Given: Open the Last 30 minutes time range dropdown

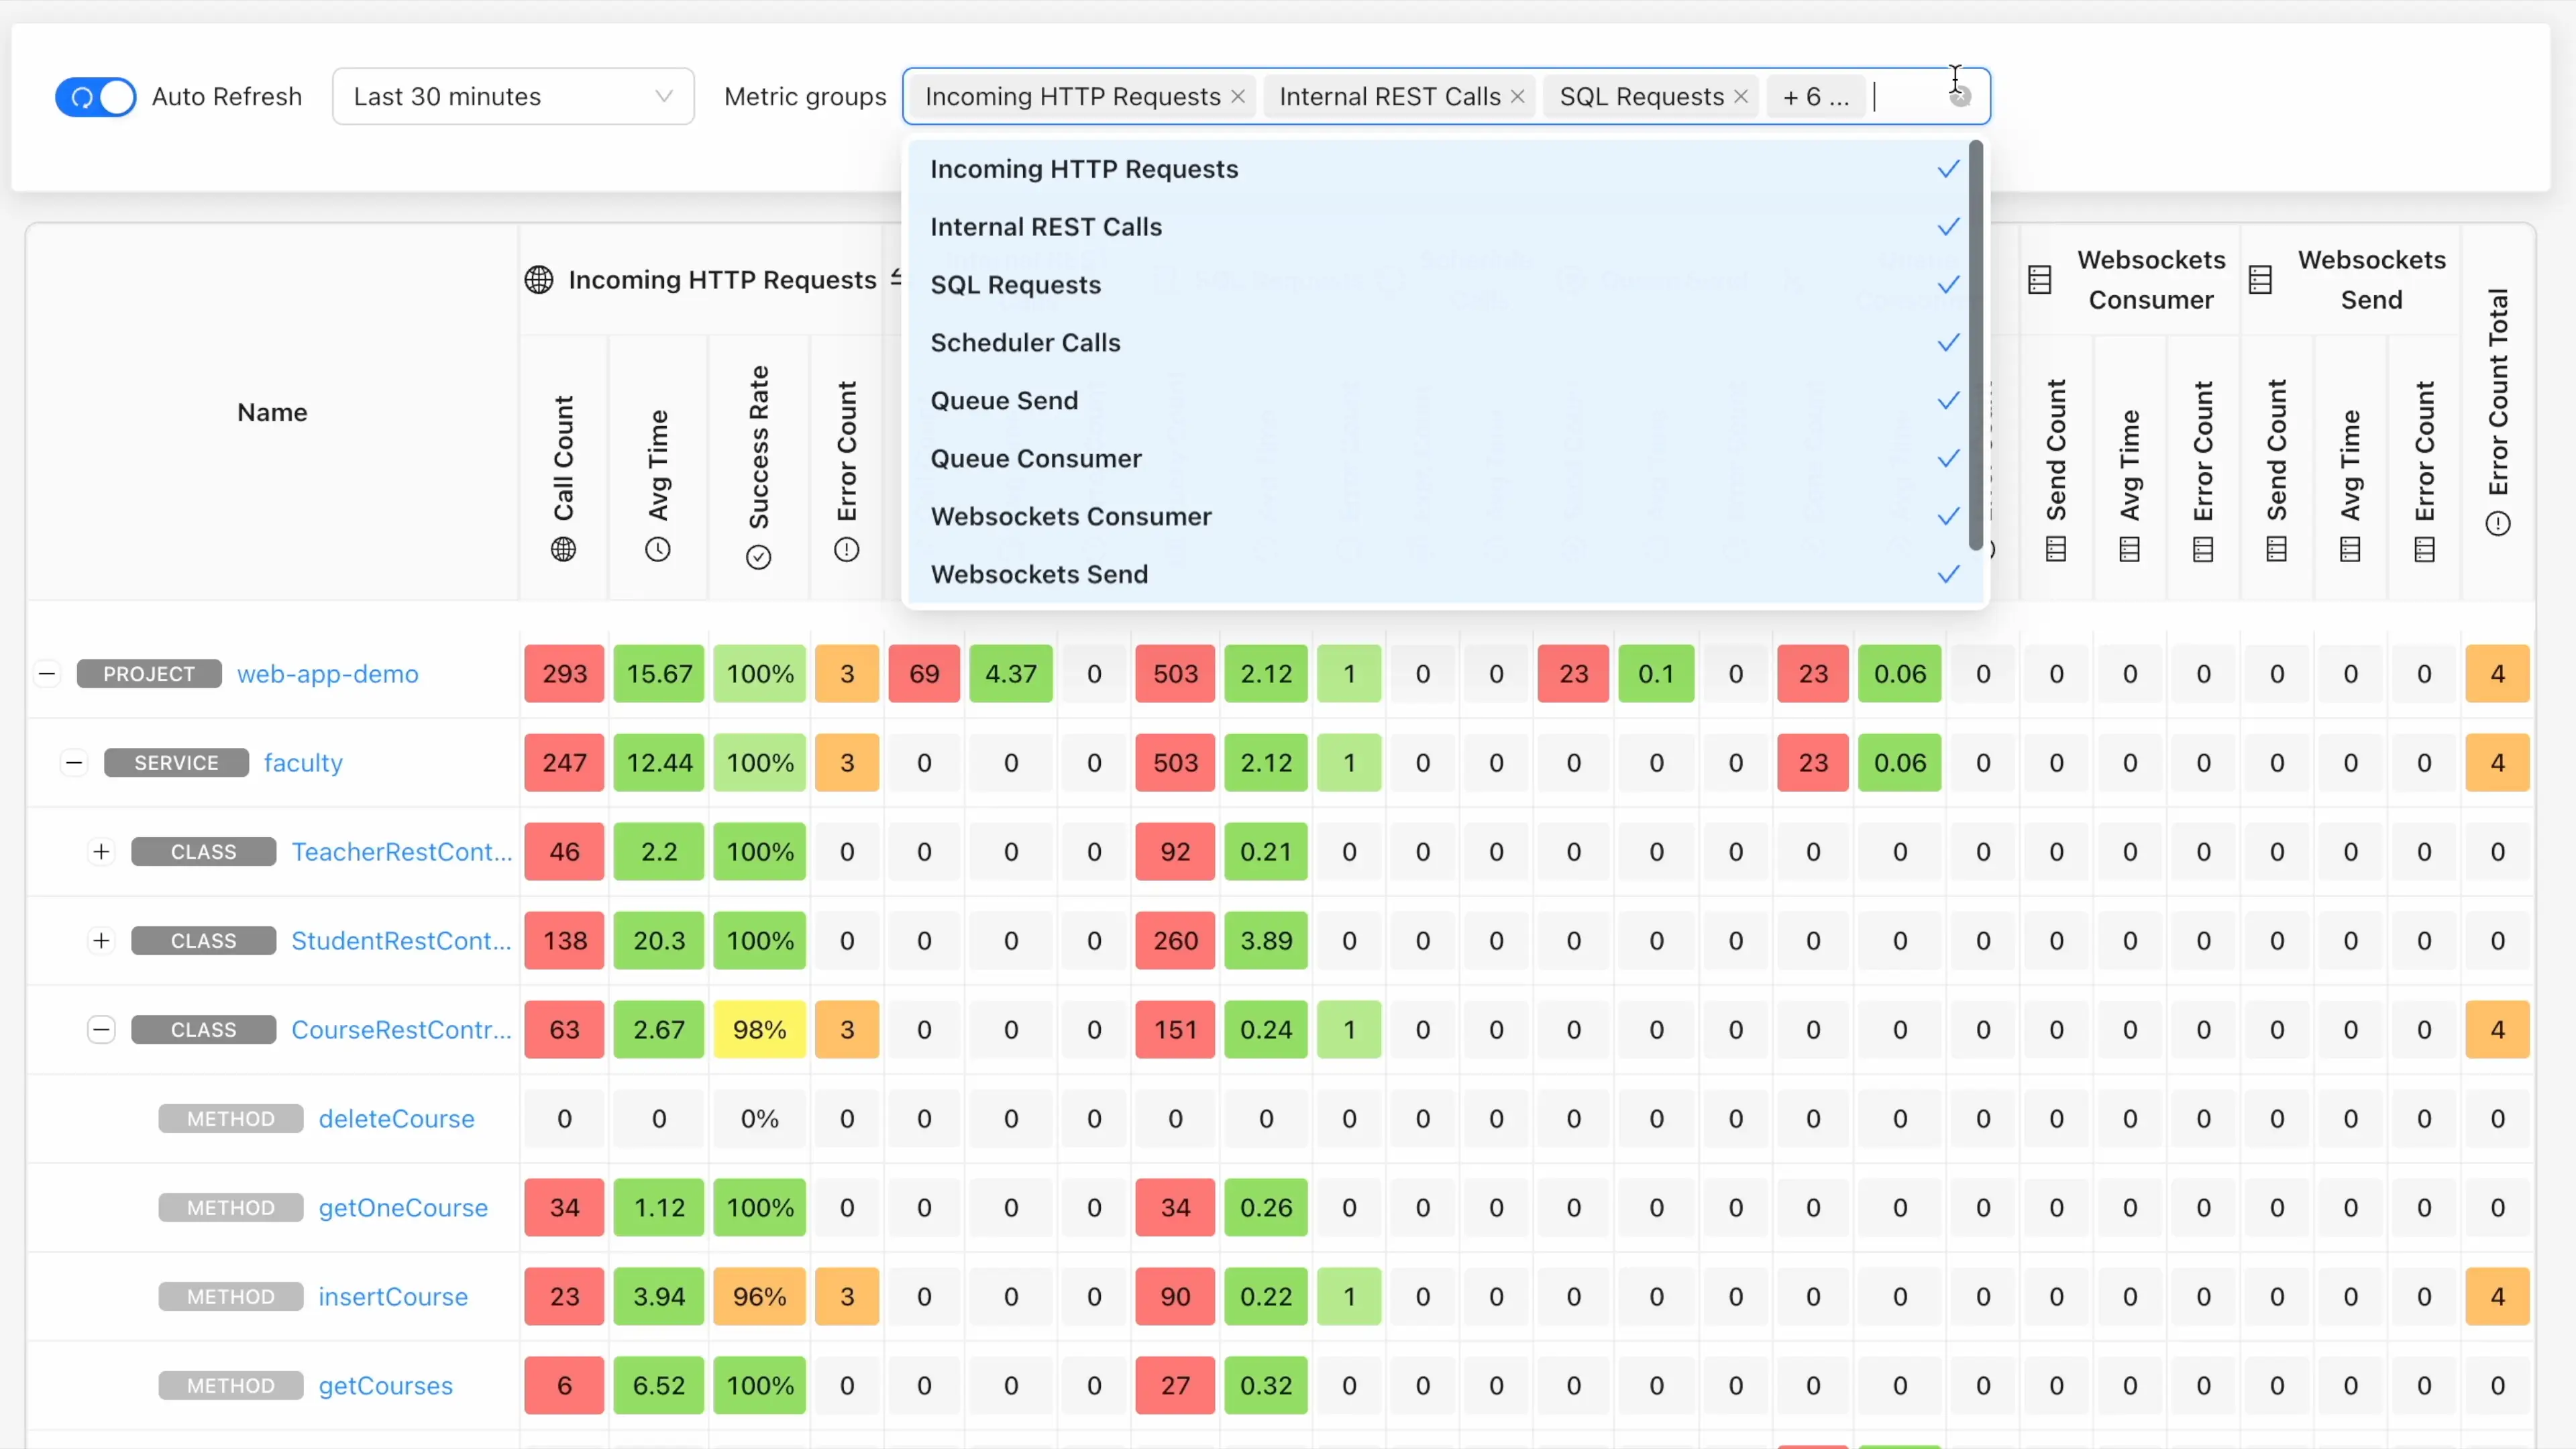Looking at the screenshot, I should click(513, 97).
